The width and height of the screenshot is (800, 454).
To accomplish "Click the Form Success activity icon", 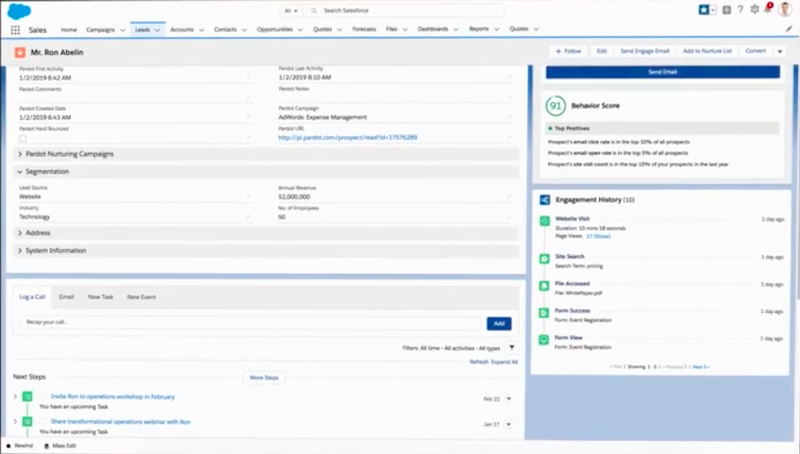I will (544, 313).
